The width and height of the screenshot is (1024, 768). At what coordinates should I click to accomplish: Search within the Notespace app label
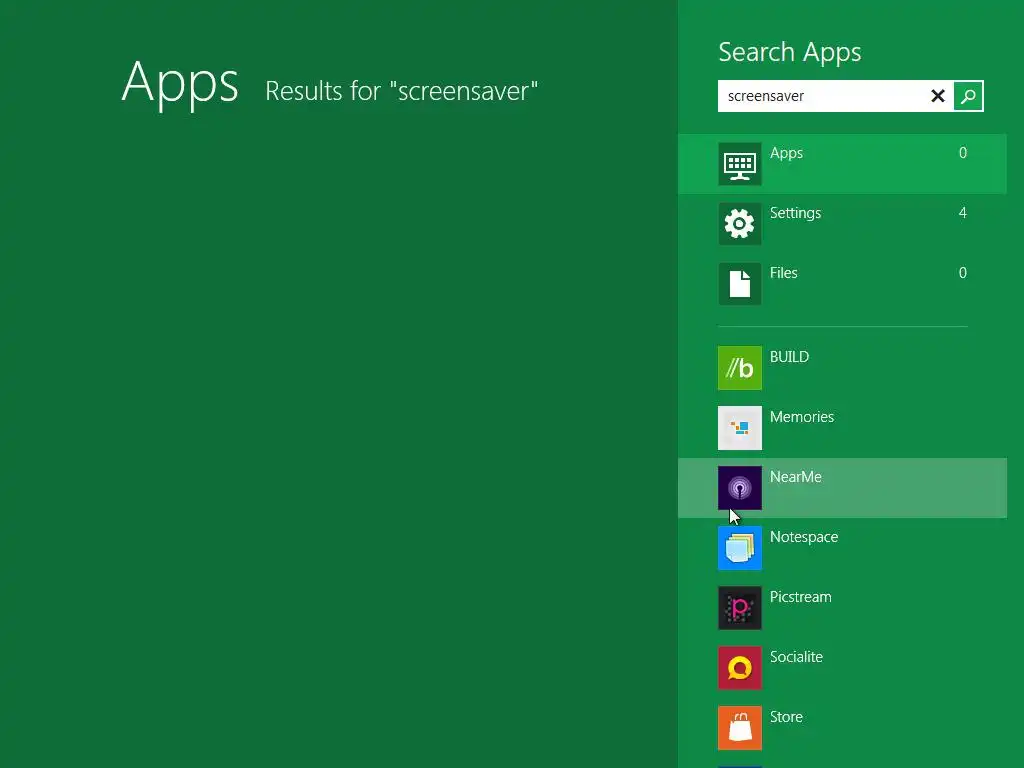804,537
